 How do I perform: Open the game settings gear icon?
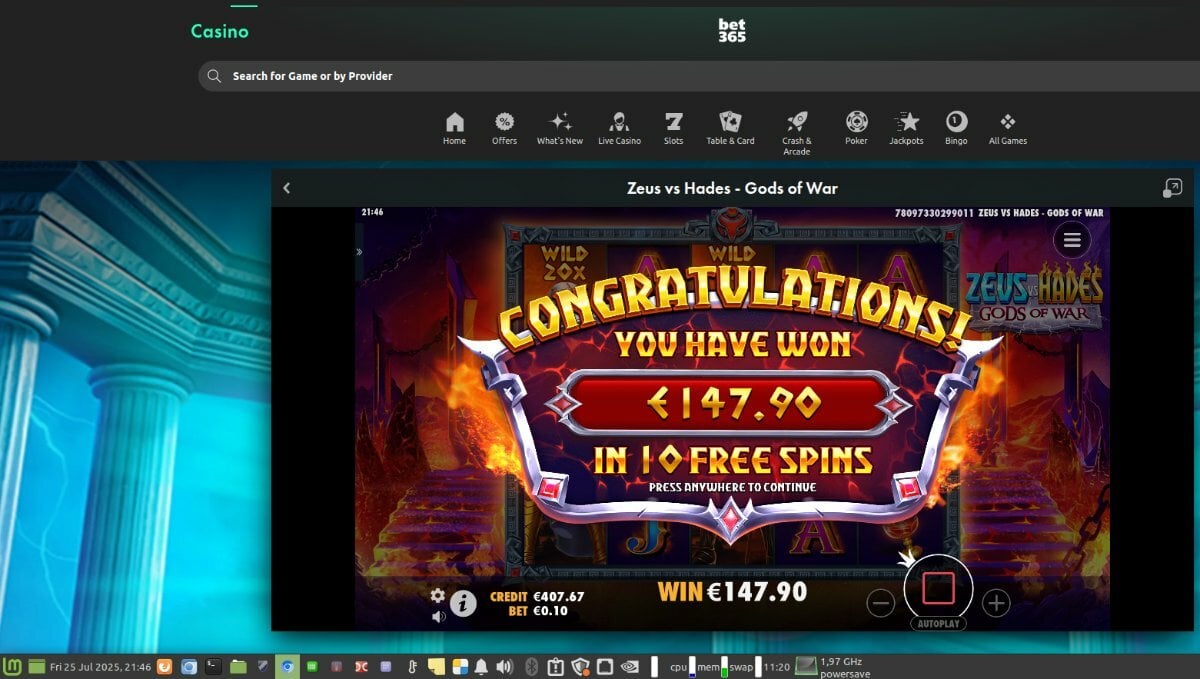pyautogui.click(x=437, y=595)
